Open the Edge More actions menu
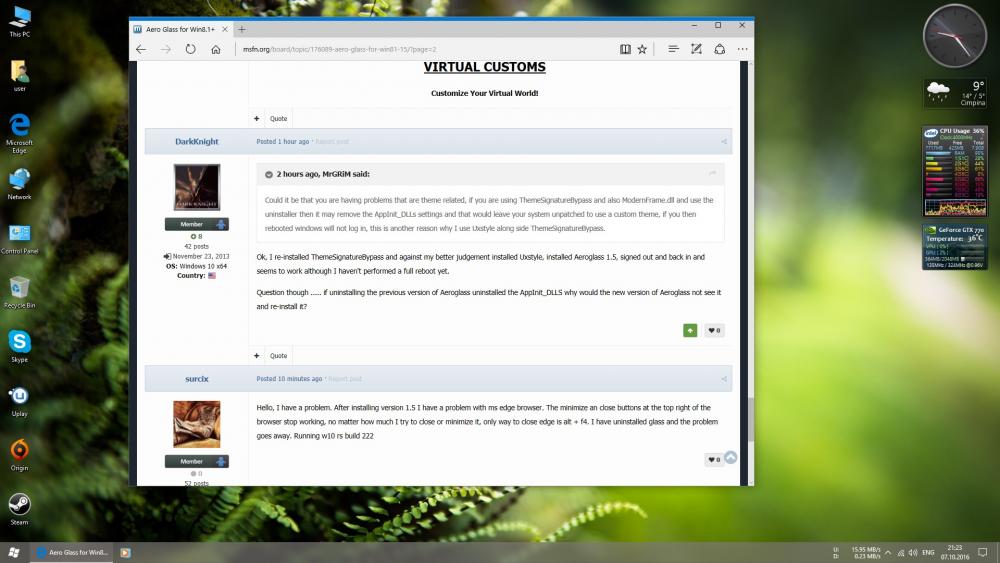Screen dimensions: 1000x563 (741, 49)
